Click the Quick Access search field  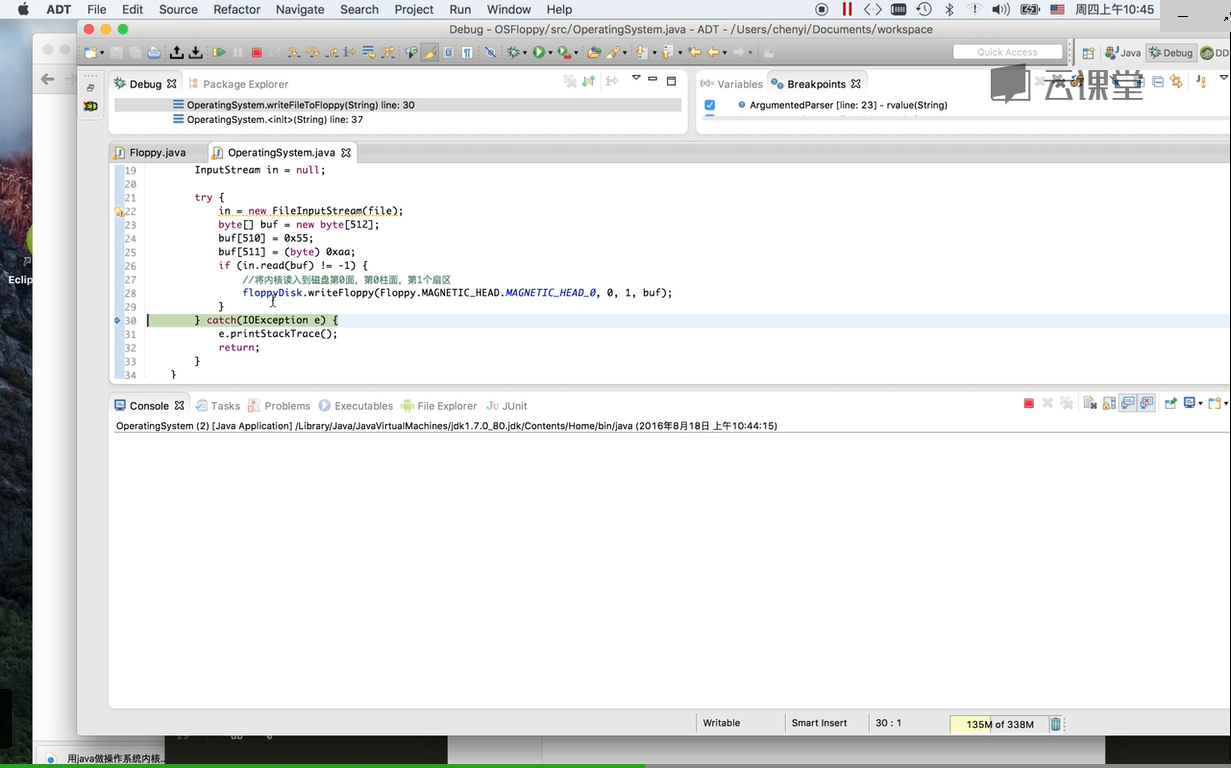[x=1007, y=52]
